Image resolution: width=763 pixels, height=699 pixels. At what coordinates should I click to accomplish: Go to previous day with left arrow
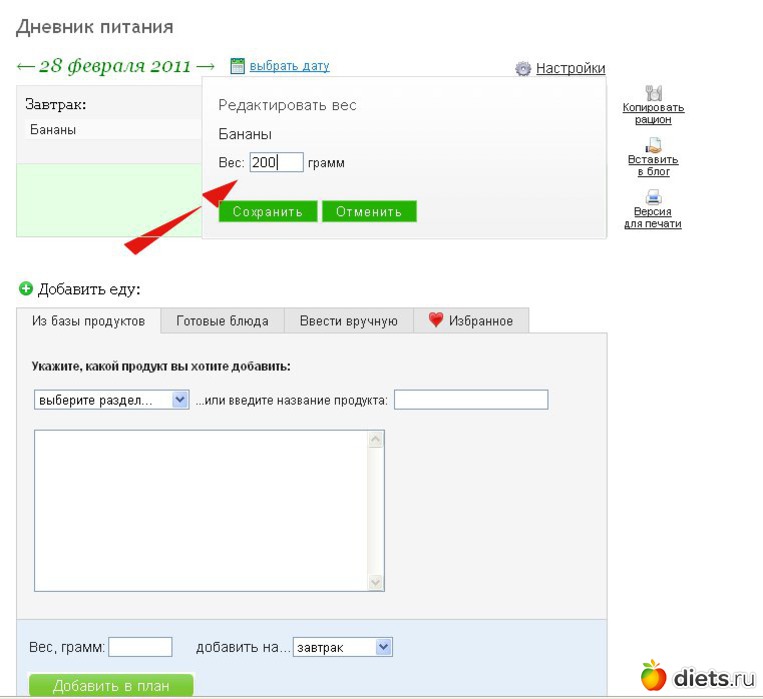coord(25,67)
